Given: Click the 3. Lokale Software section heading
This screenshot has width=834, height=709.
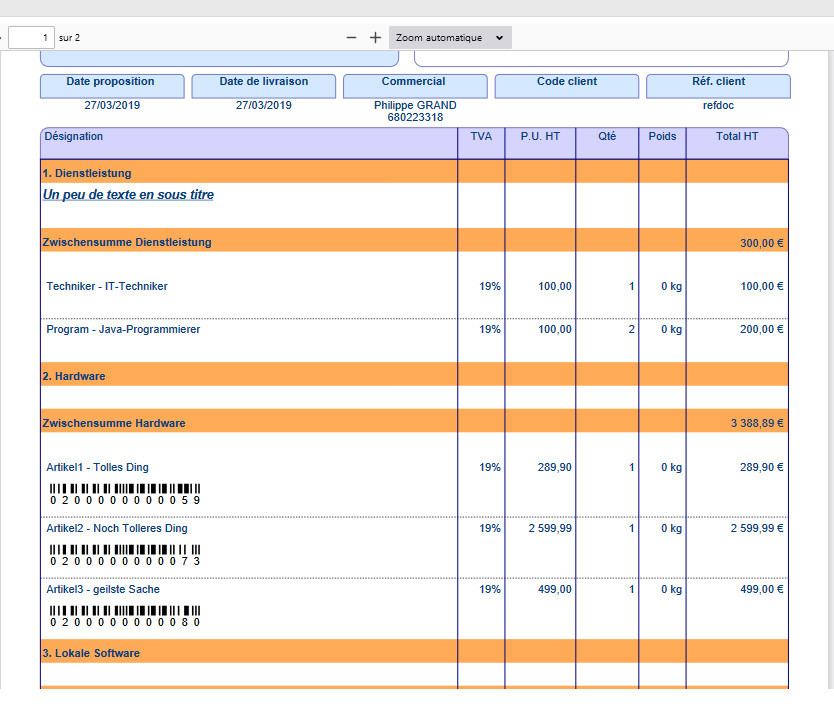Looking at the screenshot, I should click(91, 653).
